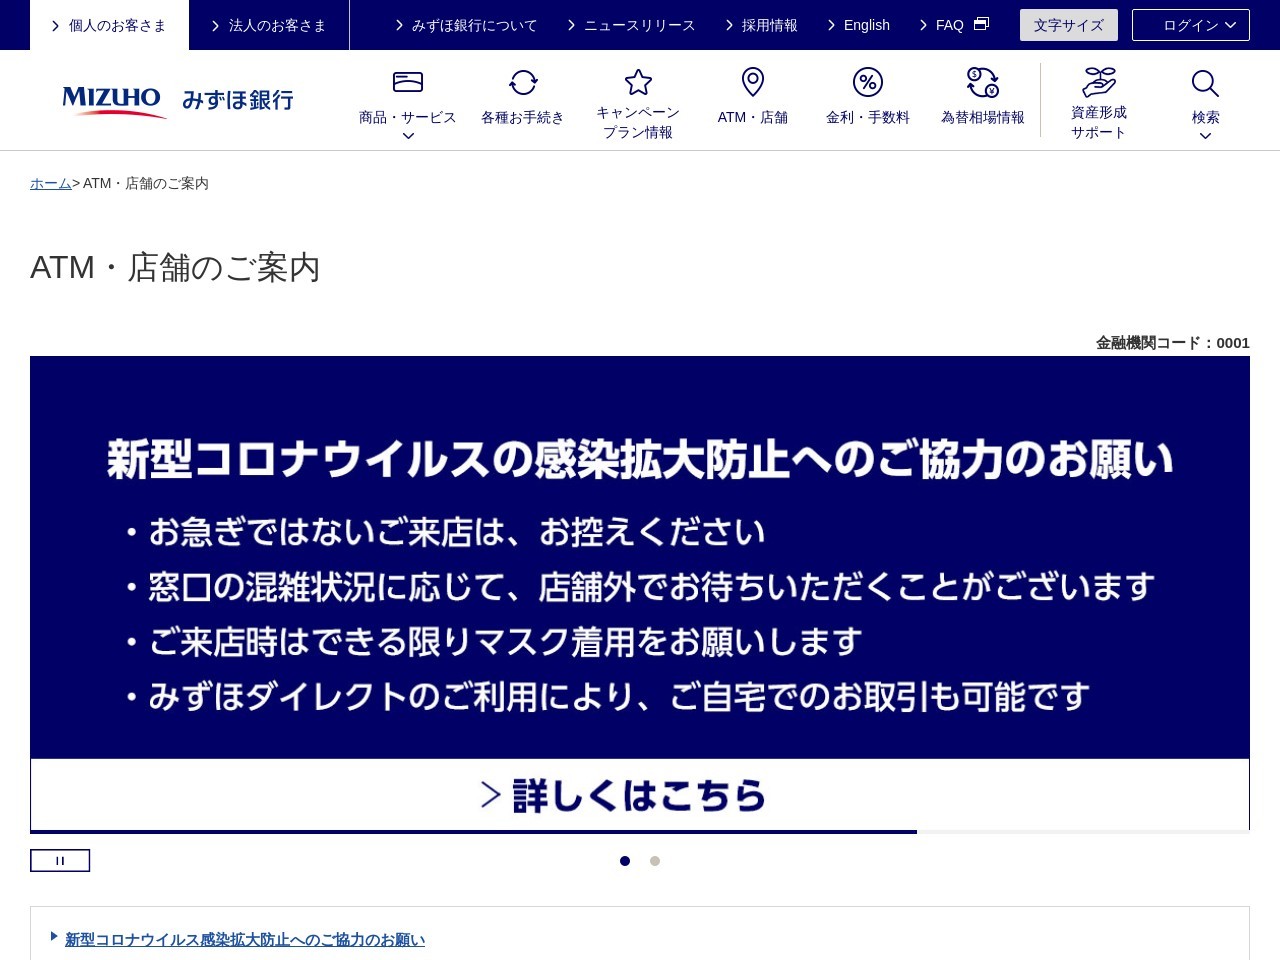
Task: Open みずほ銀行について link
Action: (466, 25)
